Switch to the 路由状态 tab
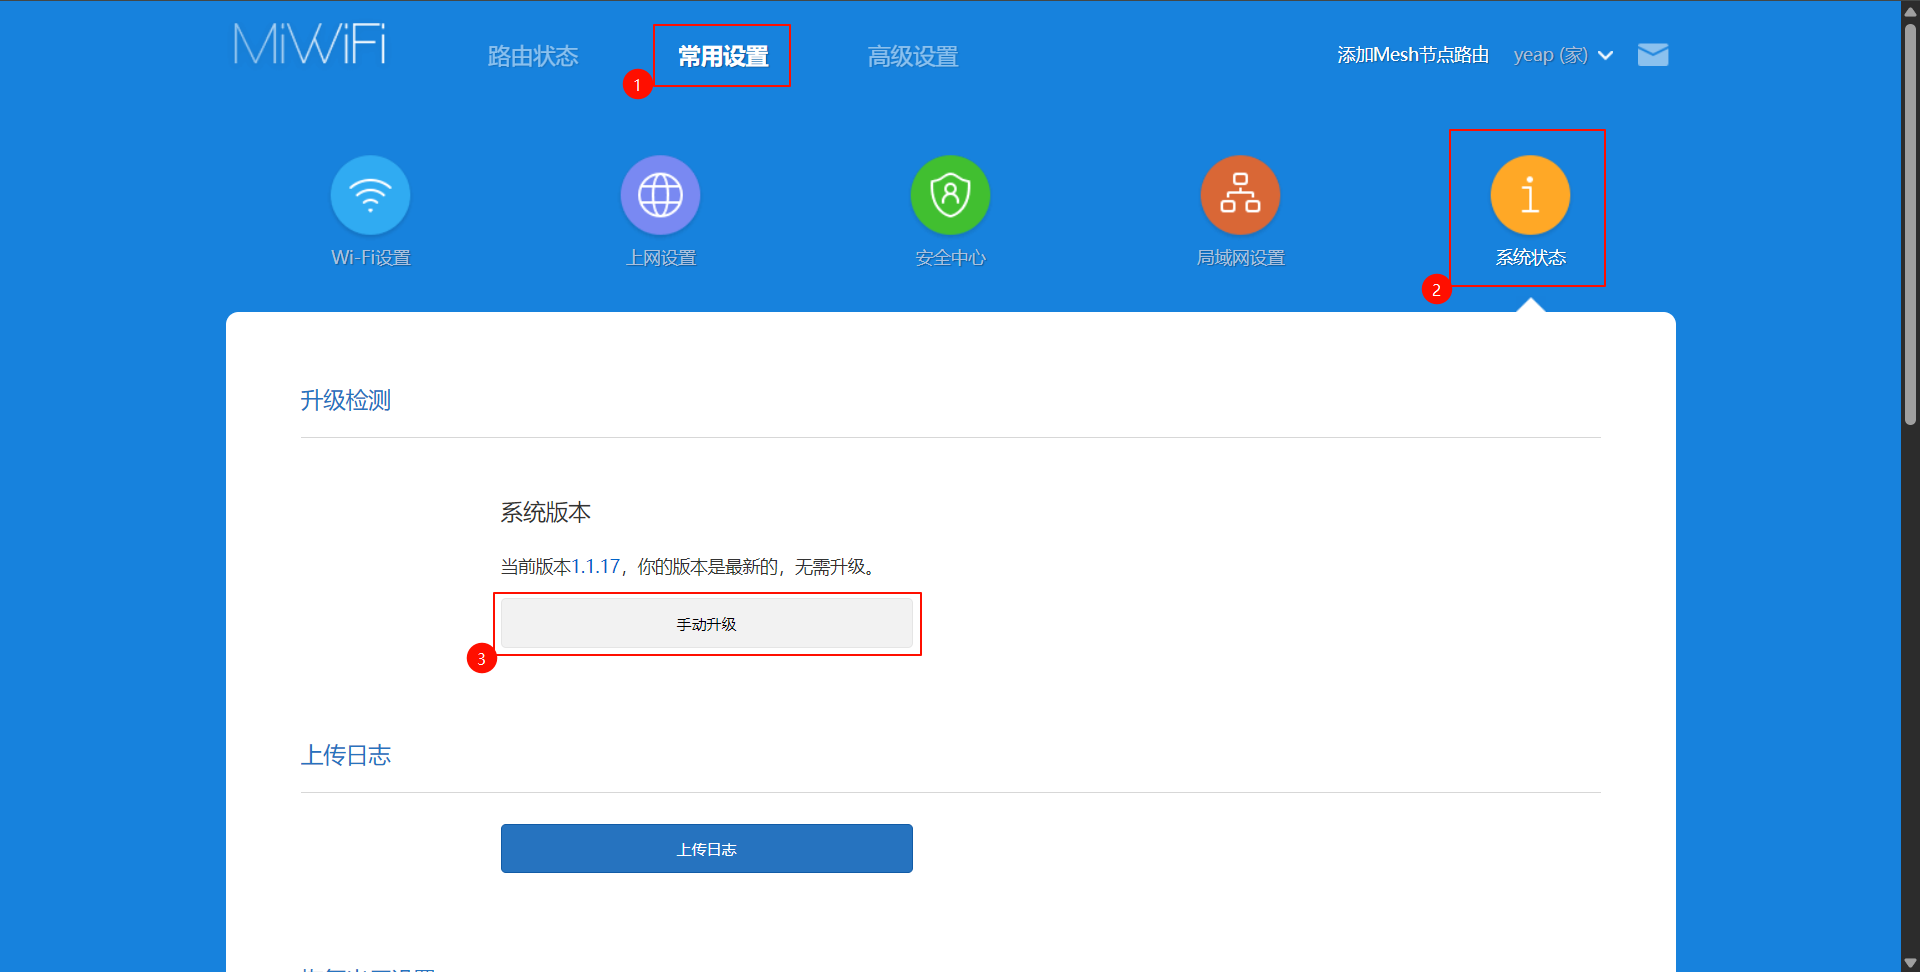 click(x=532, y=56)
